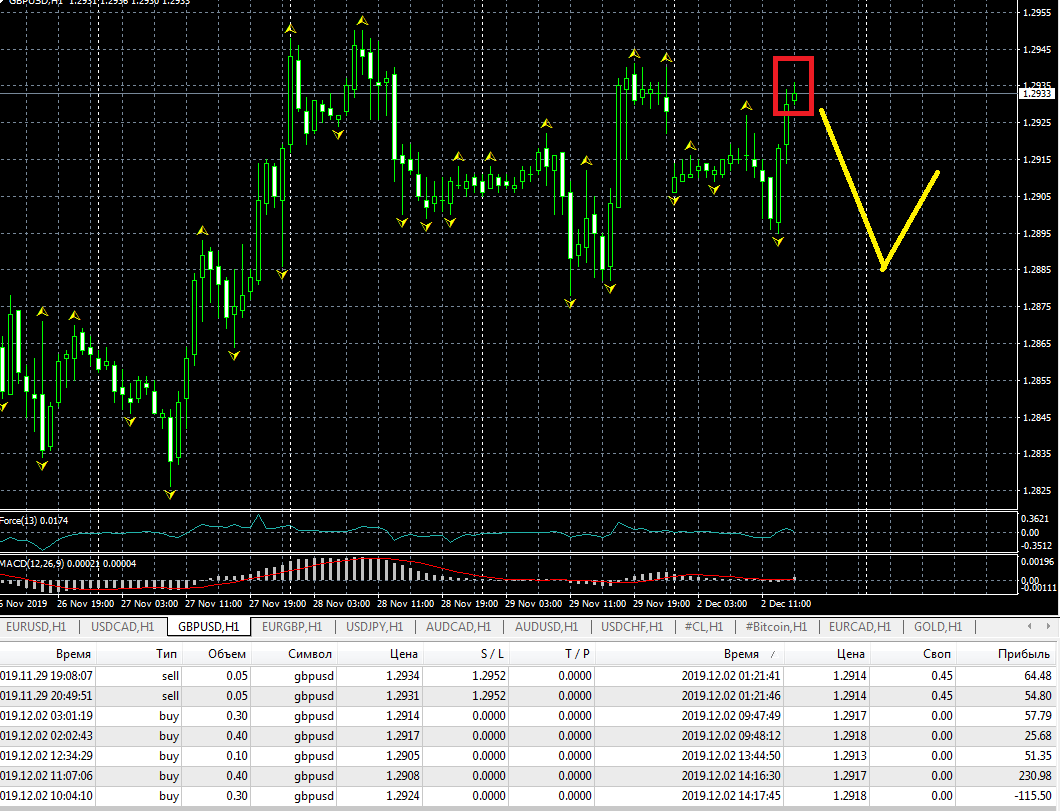Select the yellow V-shaped trend line
The width and height of the screenshot is (1060, 811).
(x=852, y=189)
